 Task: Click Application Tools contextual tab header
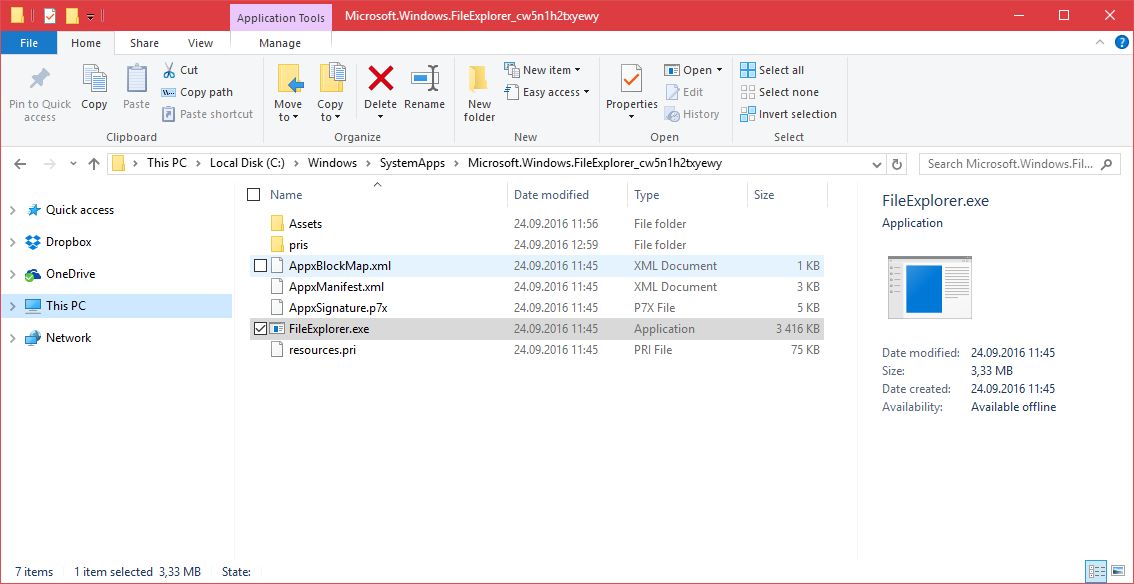281,18
